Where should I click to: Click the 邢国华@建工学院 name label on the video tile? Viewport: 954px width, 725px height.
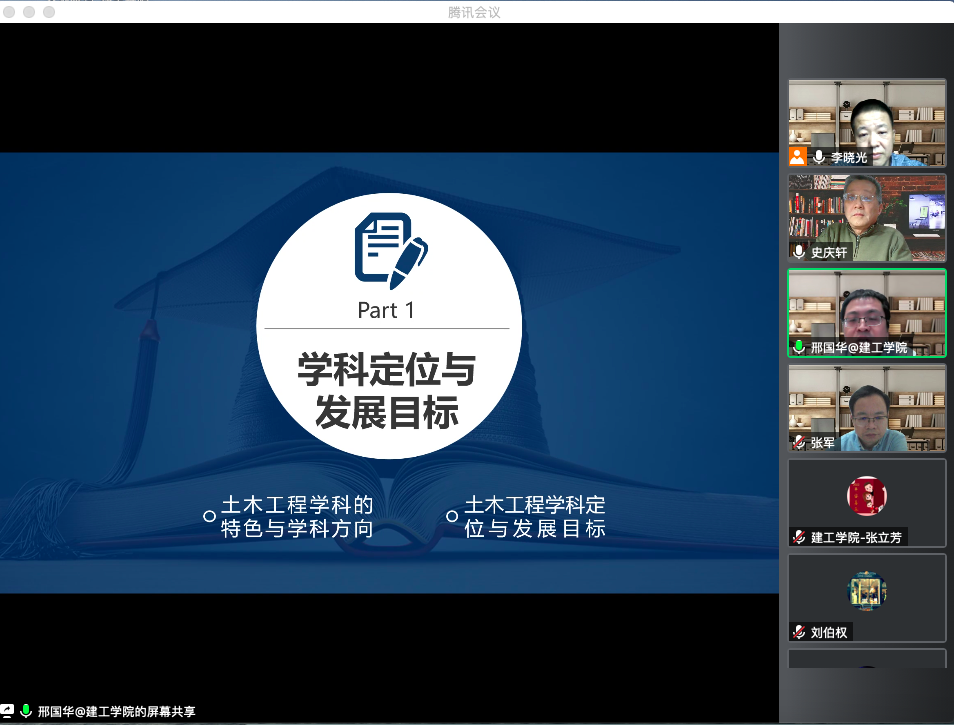(x=858, y=347)
